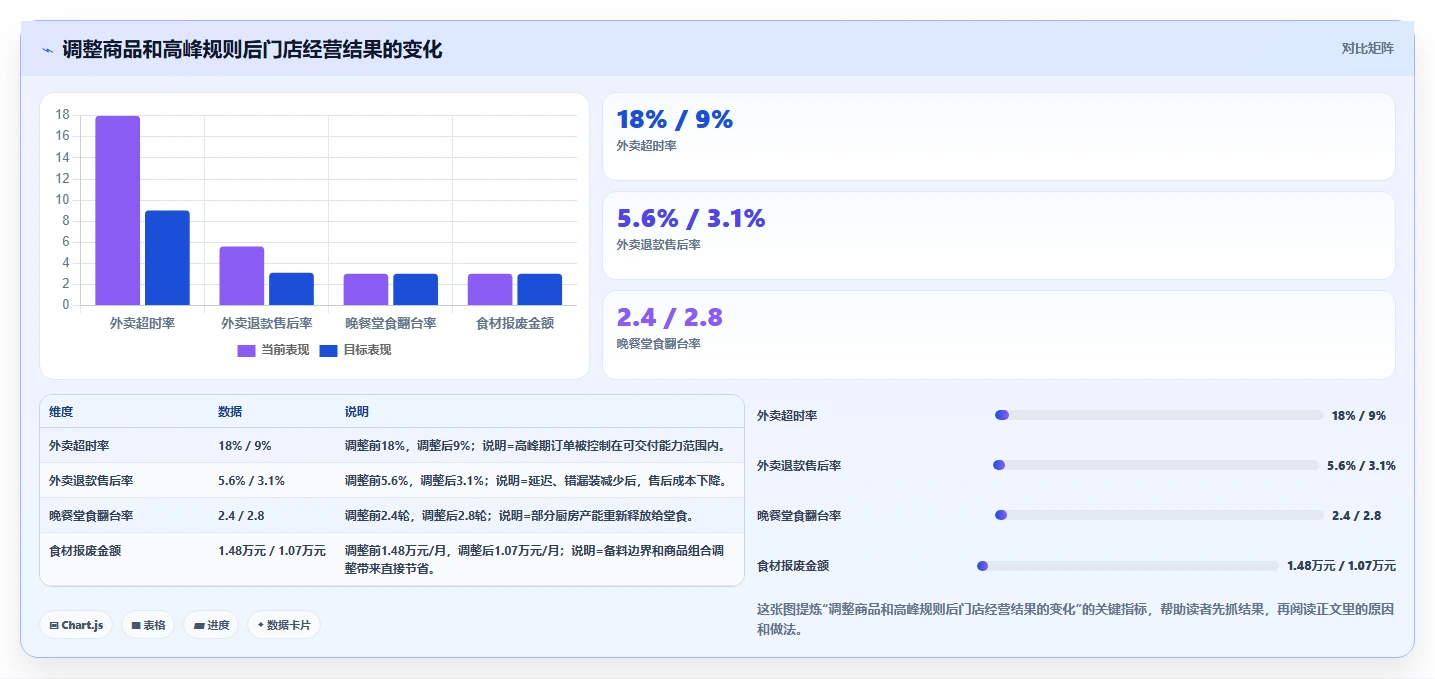Click the Chart.js tag chip
This screenshot has height=679, width=1435.
coord(76,625)
